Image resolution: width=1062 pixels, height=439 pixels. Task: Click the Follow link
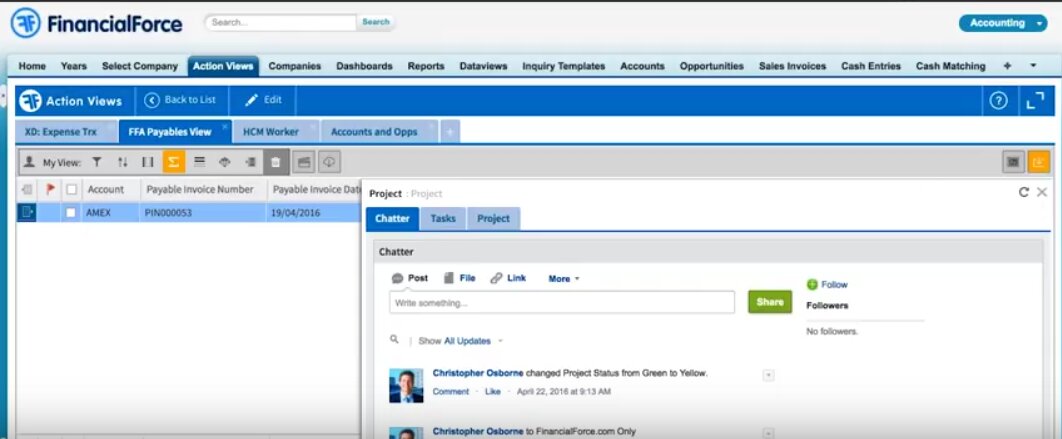tap(834, 285)
